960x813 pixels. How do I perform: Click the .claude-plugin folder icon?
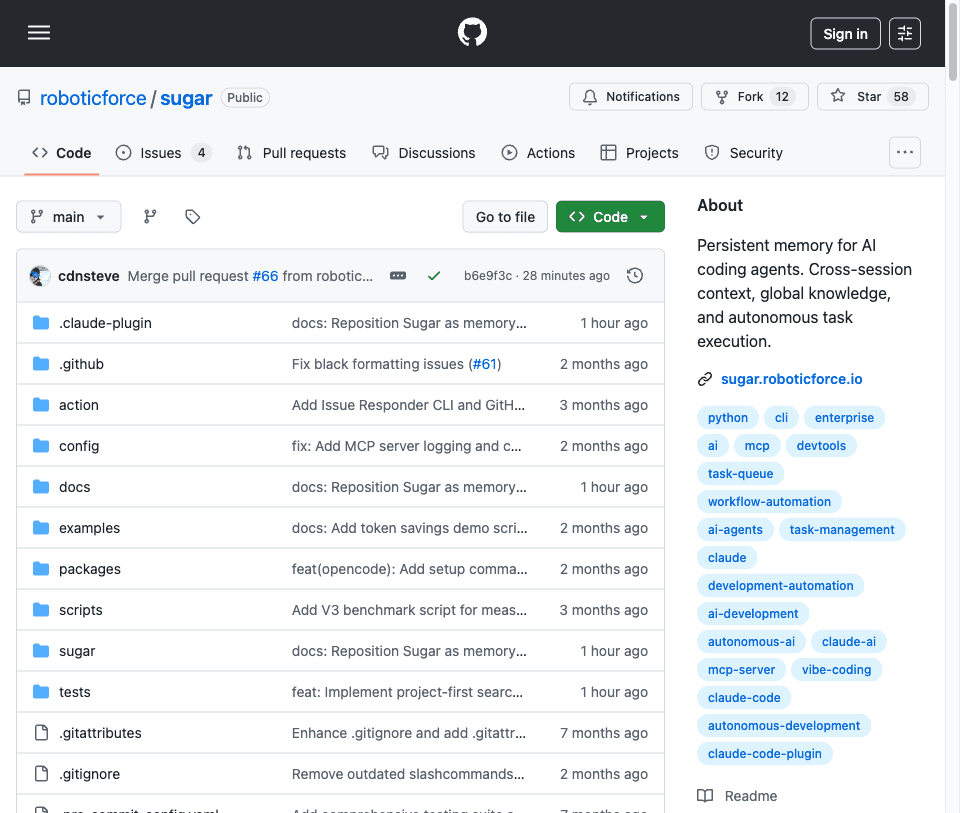(41, 323)
